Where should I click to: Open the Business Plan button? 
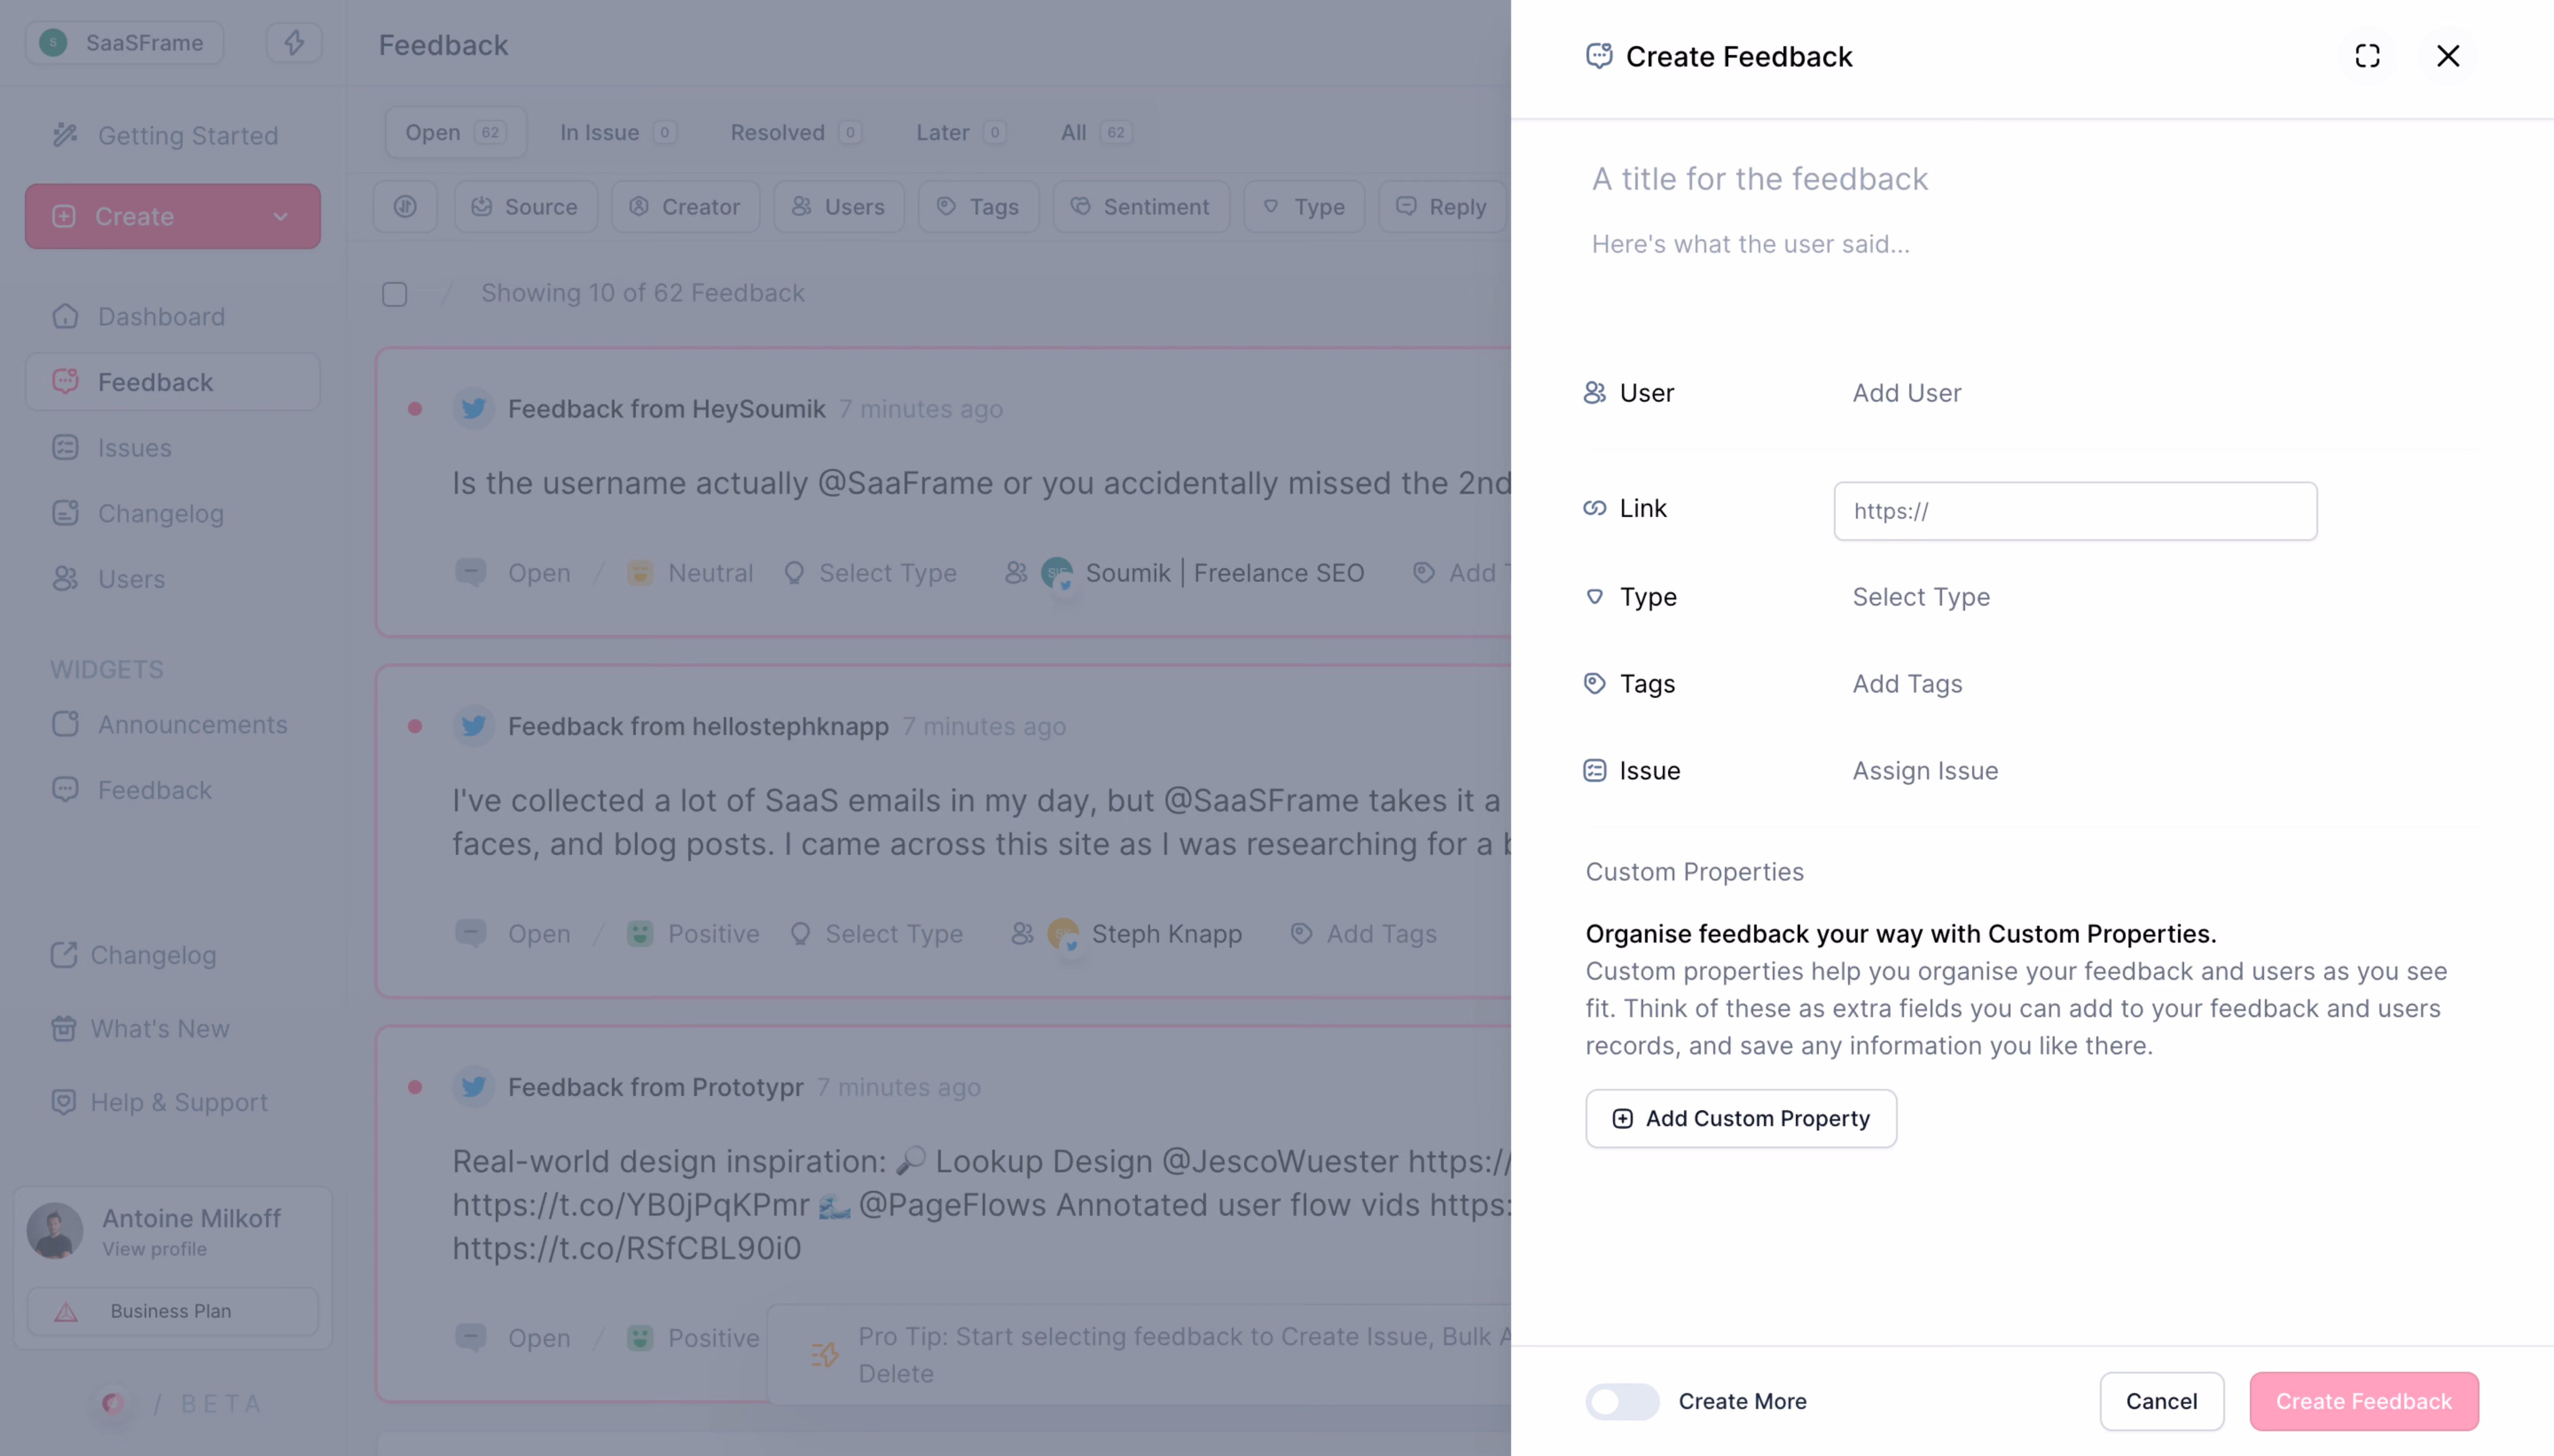(x=172, y=1311)
